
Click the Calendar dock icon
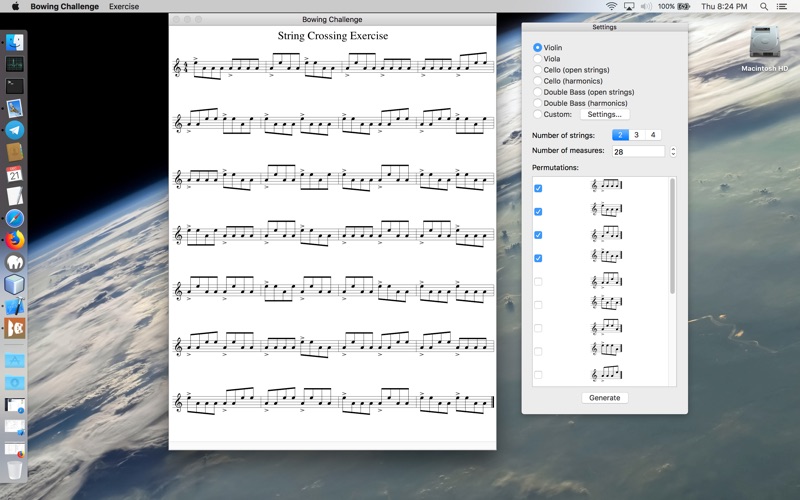pos(14,174)
